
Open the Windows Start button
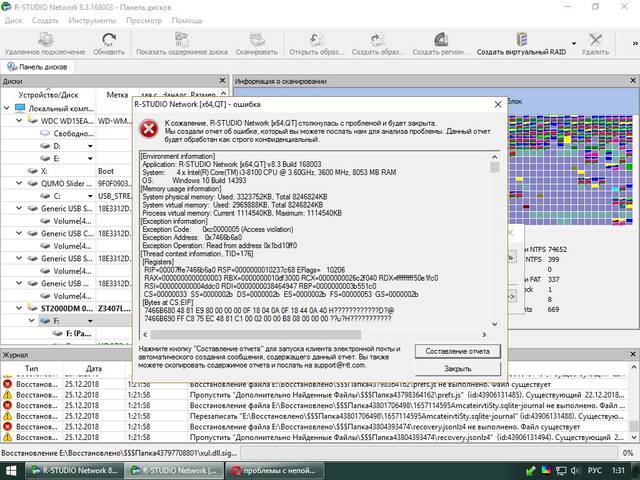tap(11, 471)
